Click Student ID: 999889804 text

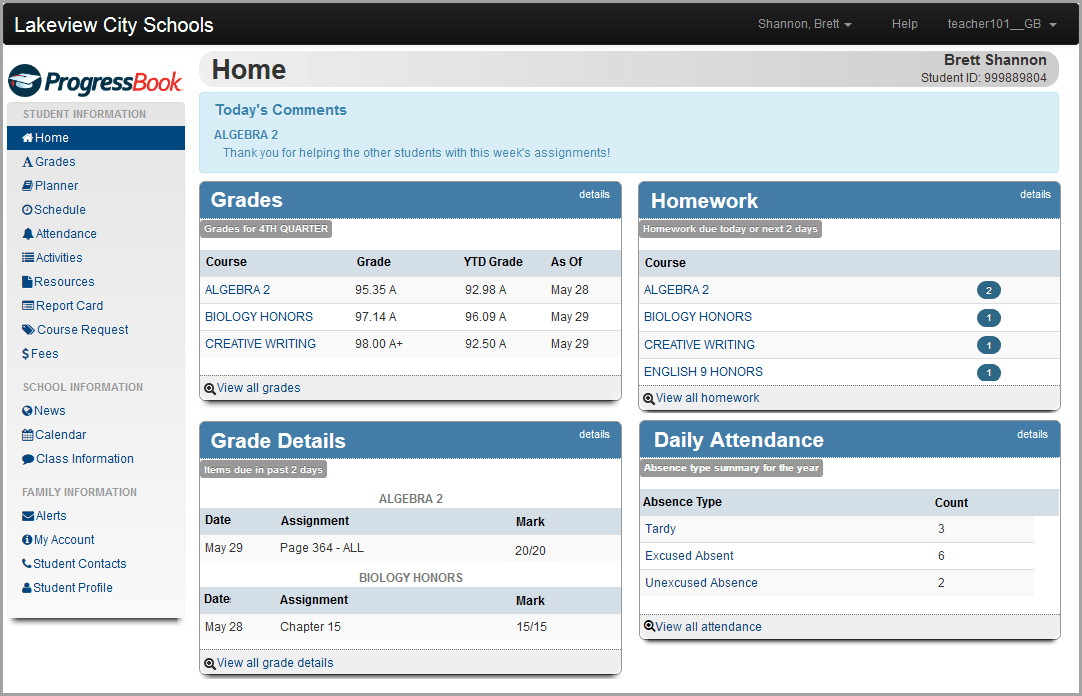tap(983, 78)
